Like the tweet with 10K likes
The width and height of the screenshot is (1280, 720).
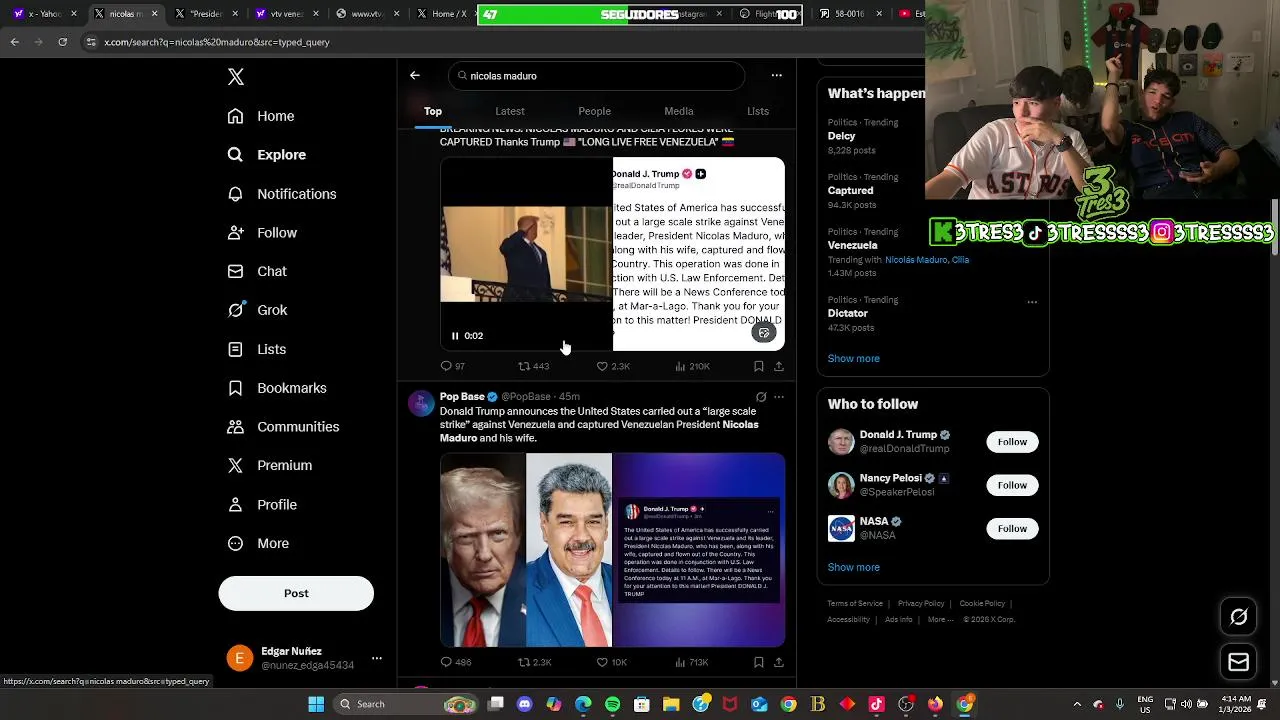click(x=612, y=662)
